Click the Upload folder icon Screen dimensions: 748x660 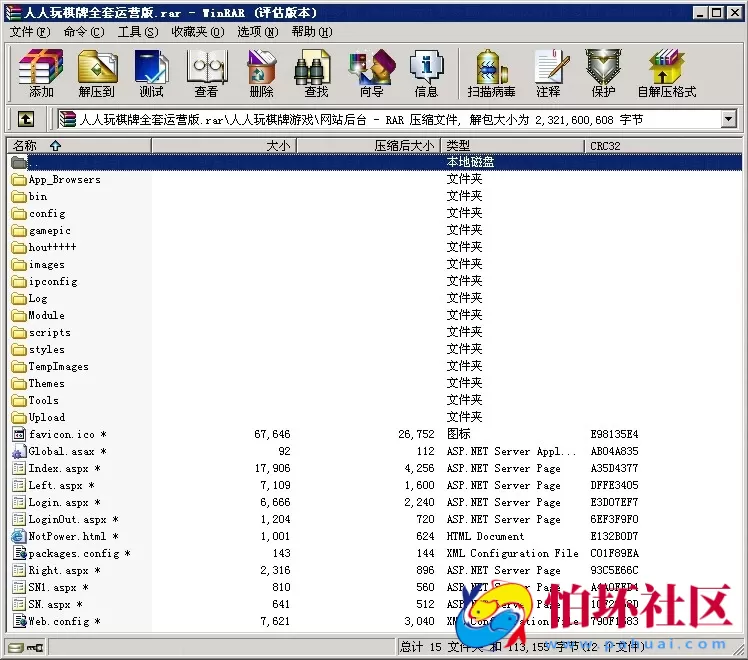pyautogui.click(x=19, y=417)
